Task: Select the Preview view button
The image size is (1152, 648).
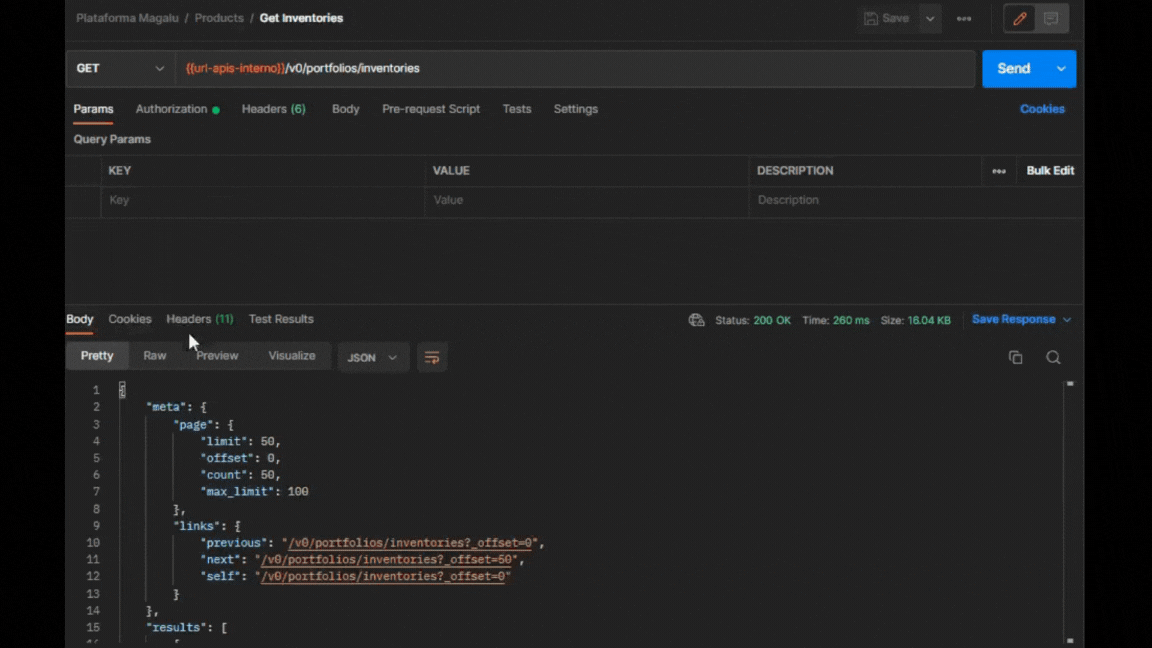Action: point(217,356)
